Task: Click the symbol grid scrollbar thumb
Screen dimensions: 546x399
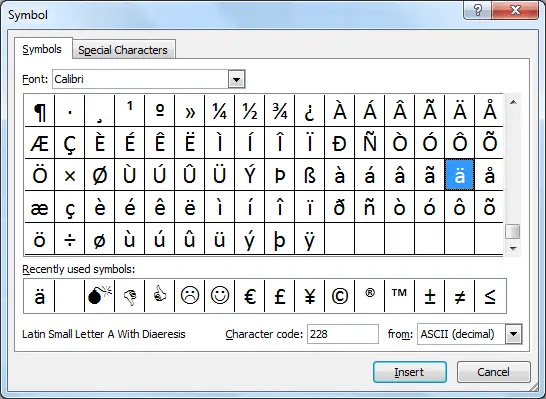Action: tap(513, 232)
